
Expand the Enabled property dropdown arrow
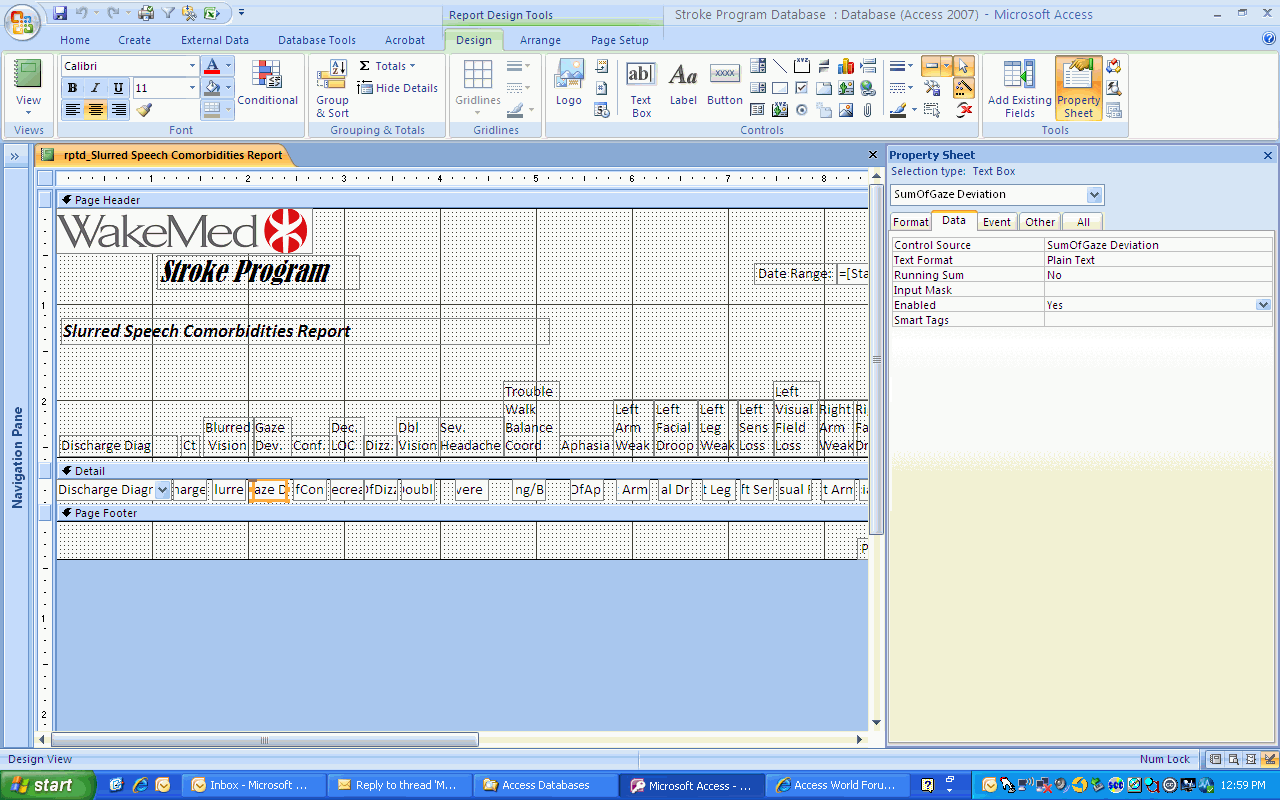pos(1264,305)
